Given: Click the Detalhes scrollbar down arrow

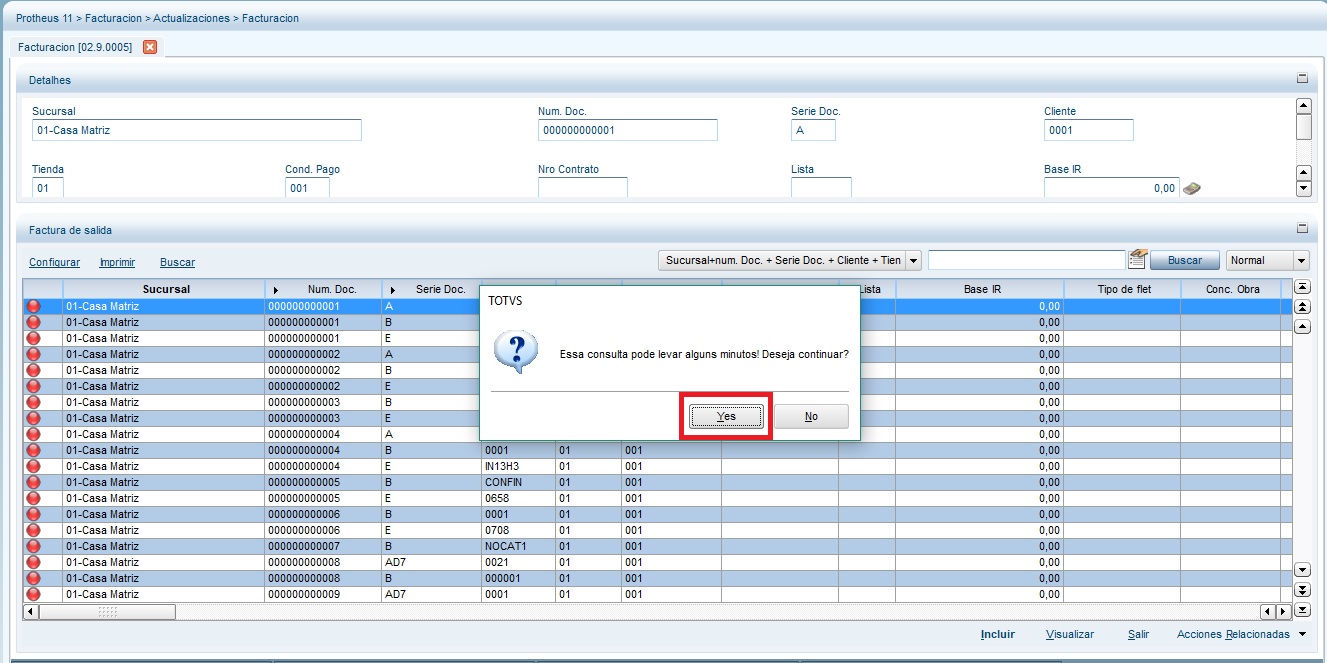Looking at the screenshot, I should pyautogui.click(x=1303, y=188).
